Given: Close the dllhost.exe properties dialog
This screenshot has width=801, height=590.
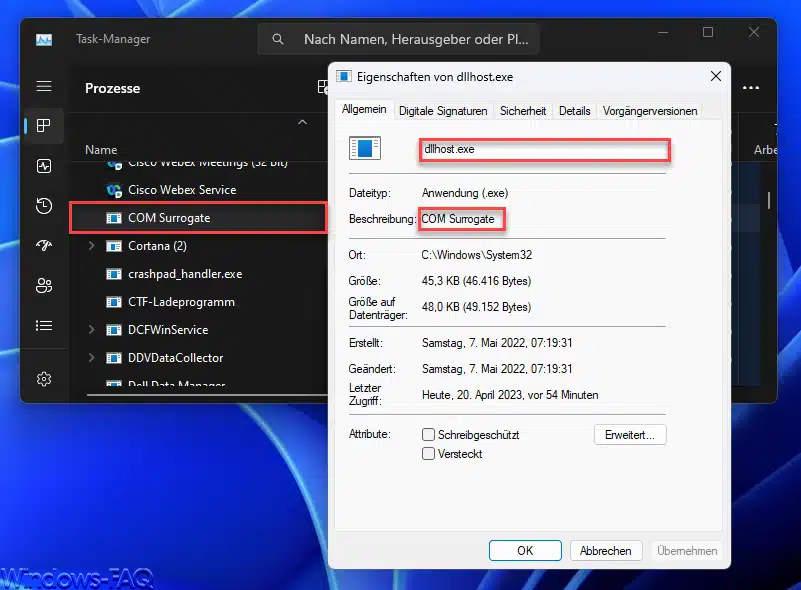Looking at the screenshot, I should 716,77.
